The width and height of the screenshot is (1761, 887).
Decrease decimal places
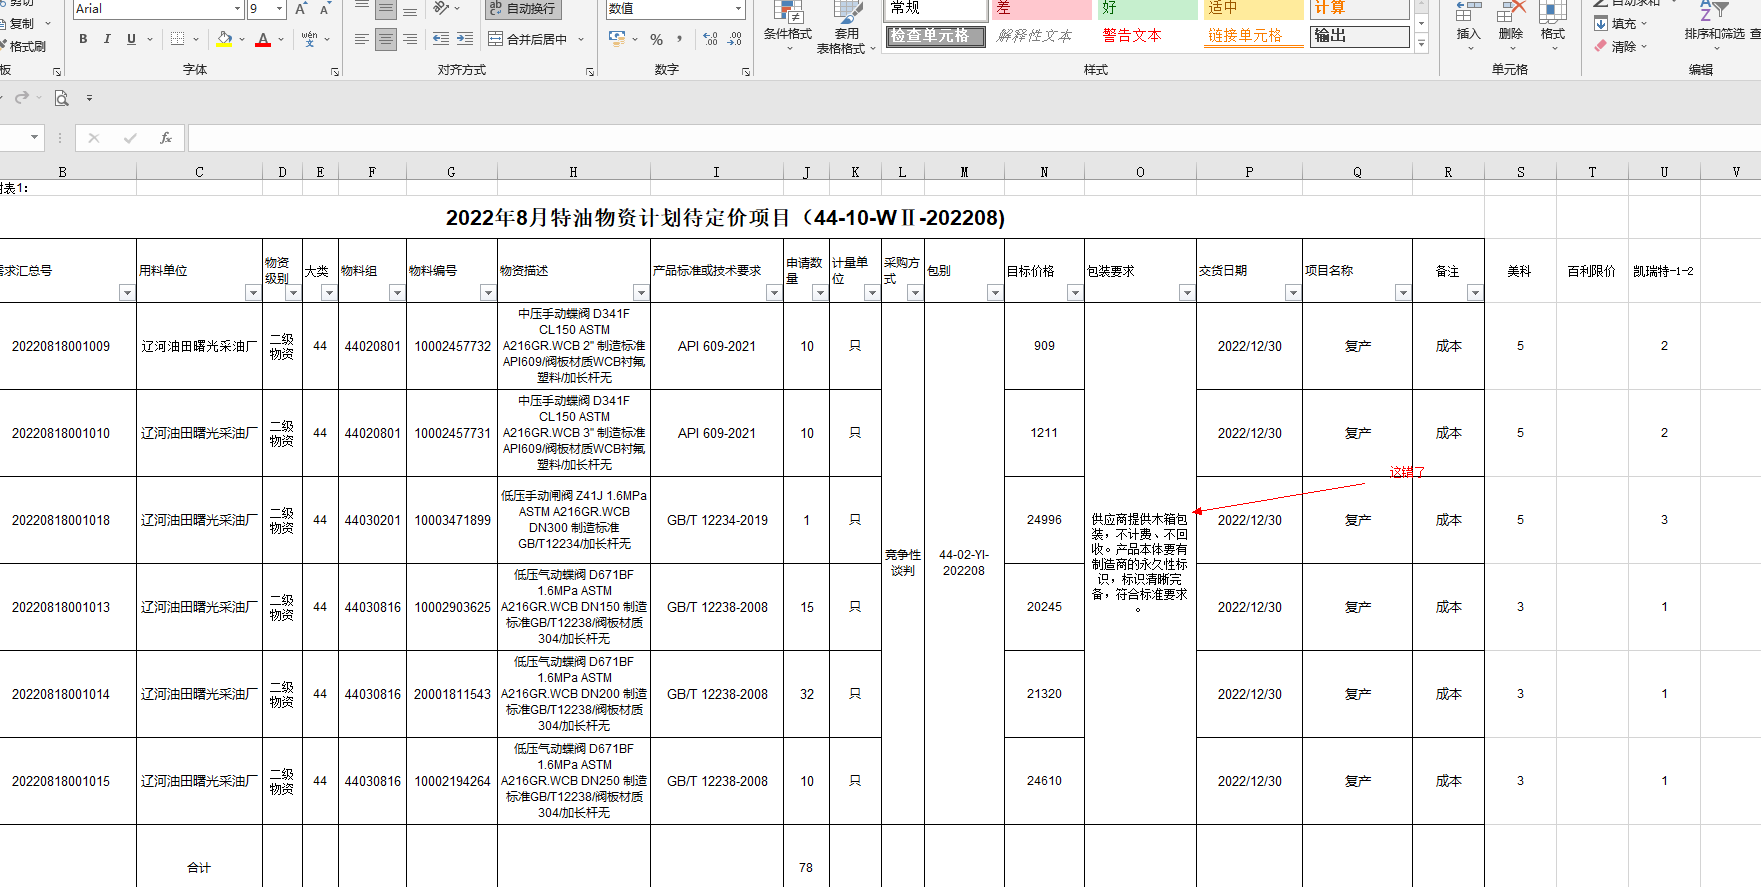tap(735, 39)
